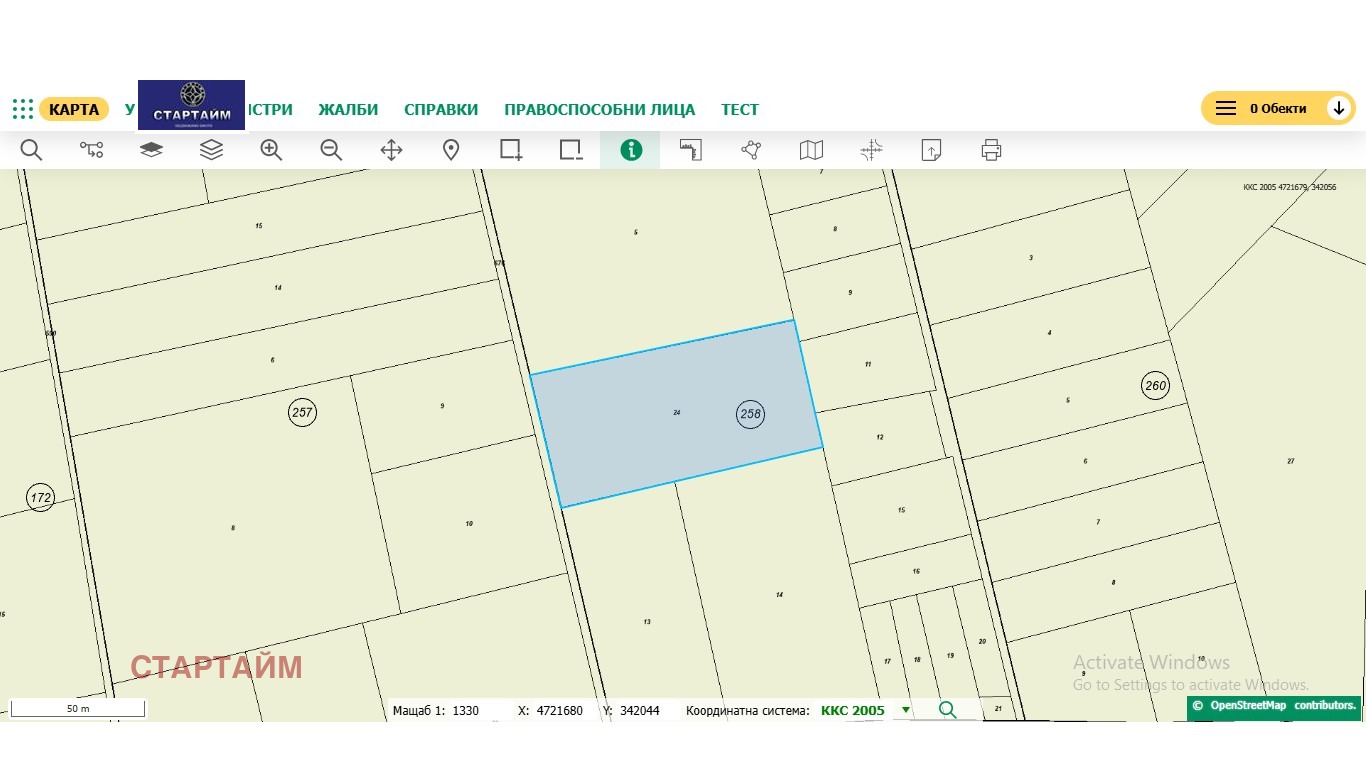Click the ПРАВОСПОСОБНИ ЛИЦА link

599,110
